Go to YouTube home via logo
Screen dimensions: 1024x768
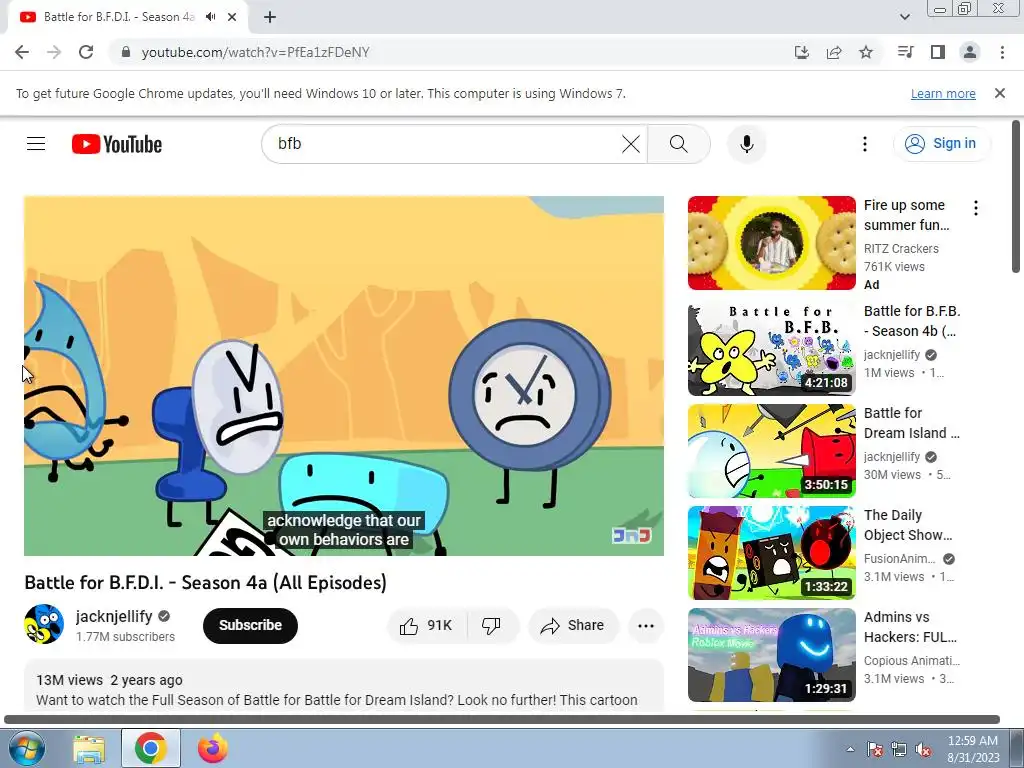coord(117,144)
